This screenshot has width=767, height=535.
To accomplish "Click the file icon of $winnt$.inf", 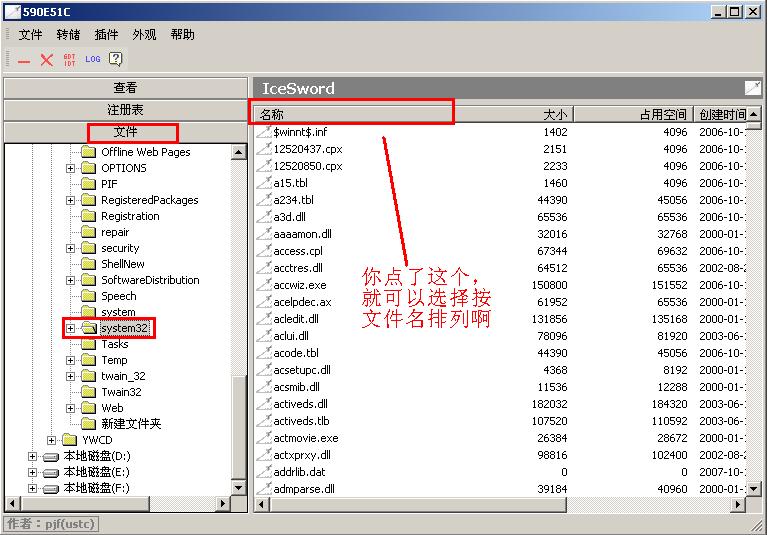I will point(264,132).
